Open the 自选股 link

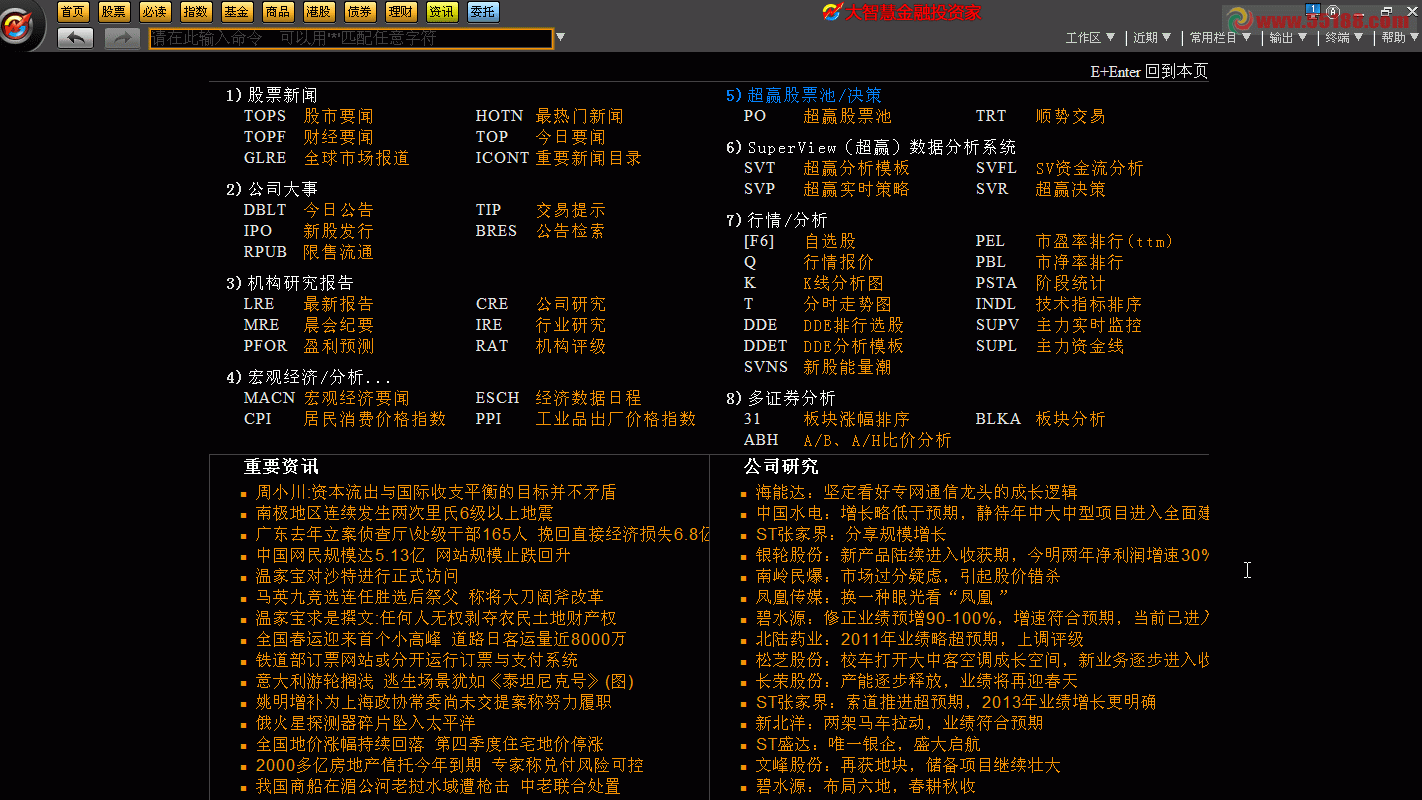(x=830, y=241)
